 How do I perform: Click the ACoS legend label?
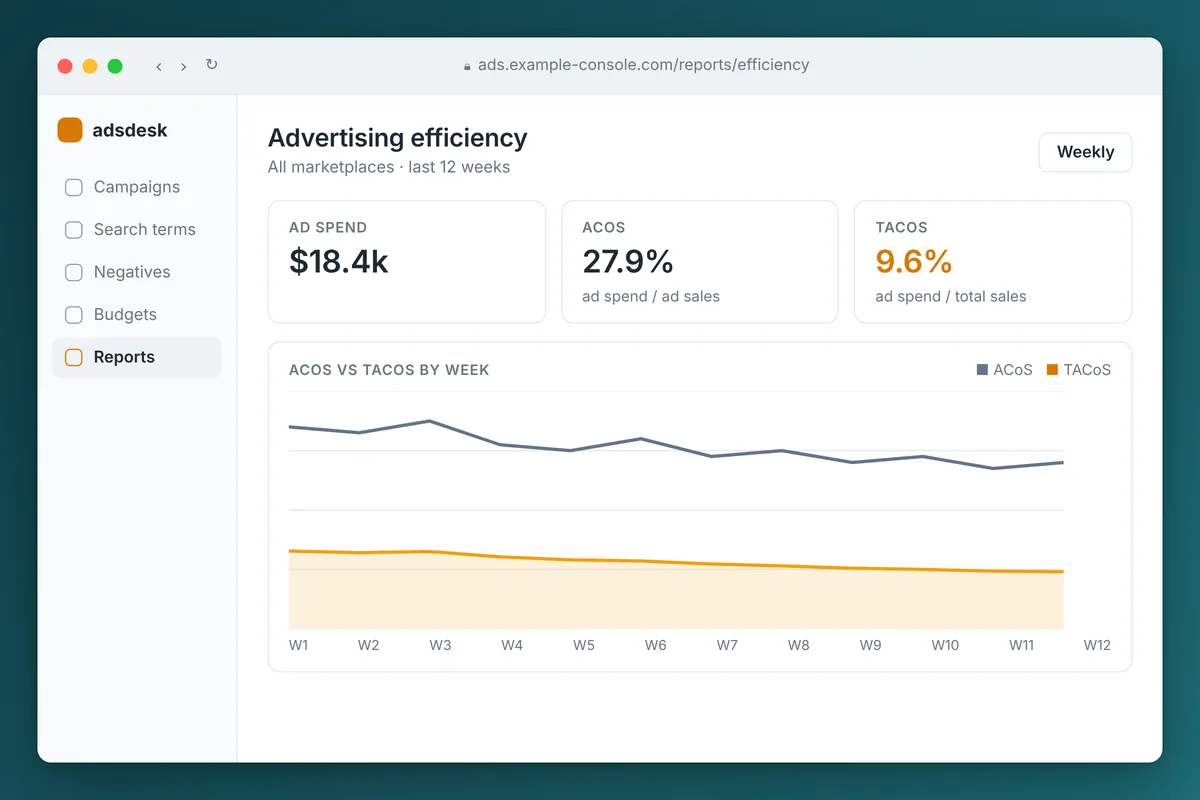tap(1012, 370)
